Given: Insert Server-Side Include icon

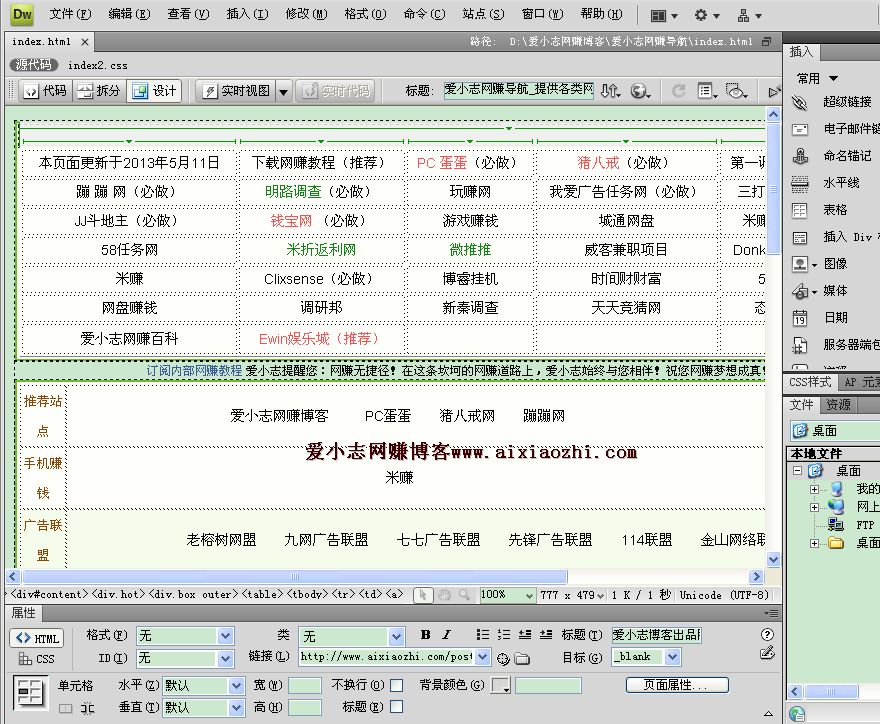Looking at the screenshot, I should pos(800,345).
